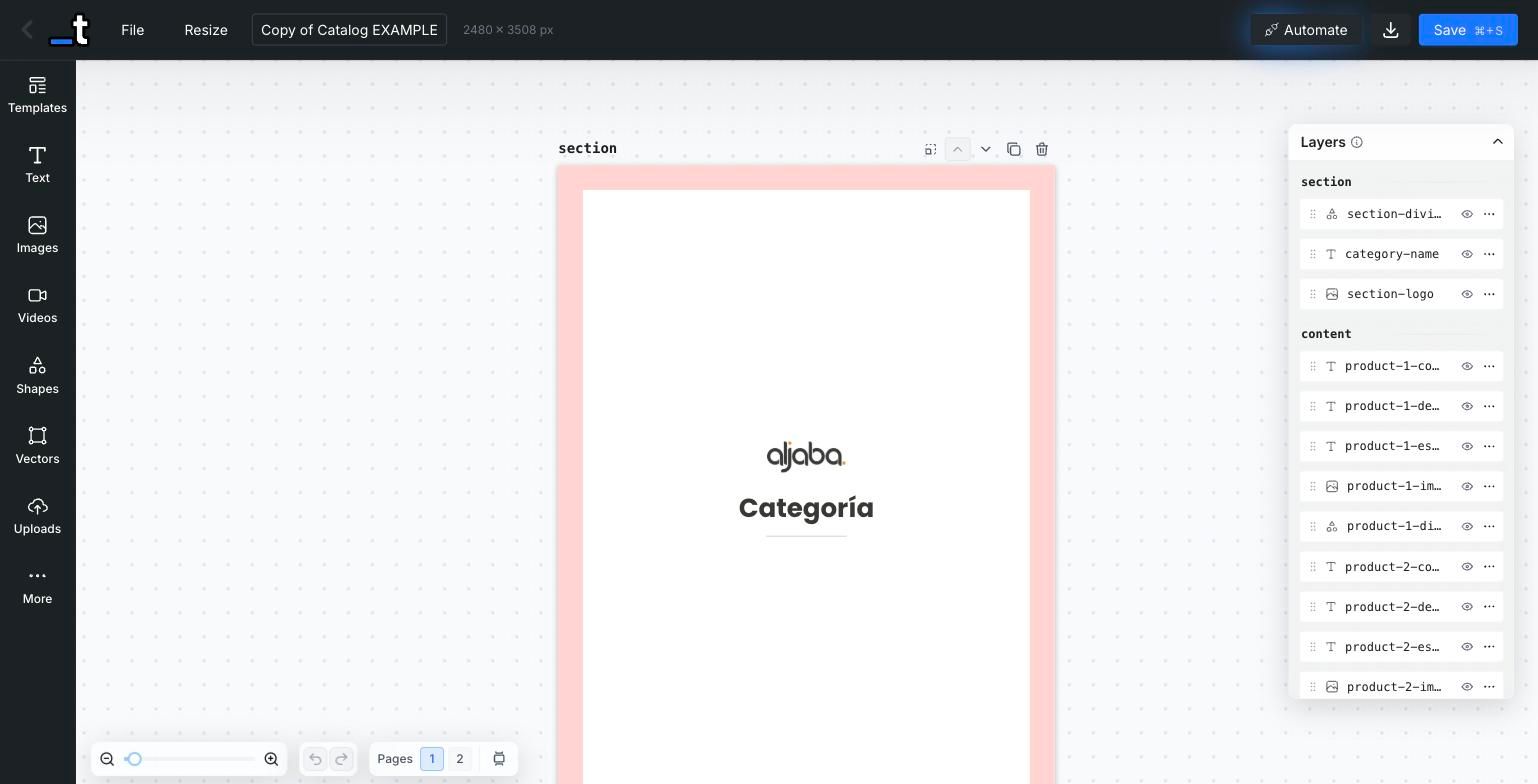Save the design
This screenshot has height=784, width=1538.
1468,30
